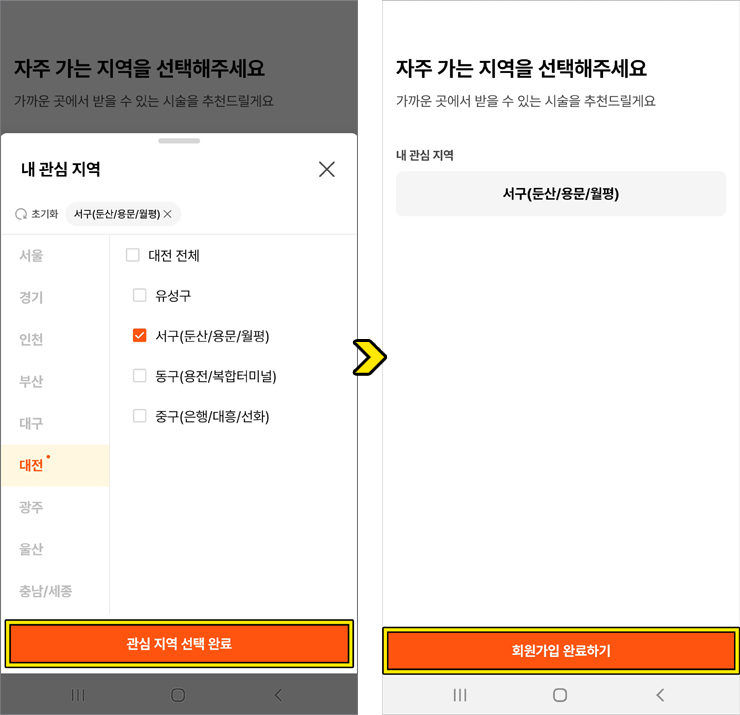Open recent apps on the left phone
Viewport: 740px width, 715px height.
point(78,695)
